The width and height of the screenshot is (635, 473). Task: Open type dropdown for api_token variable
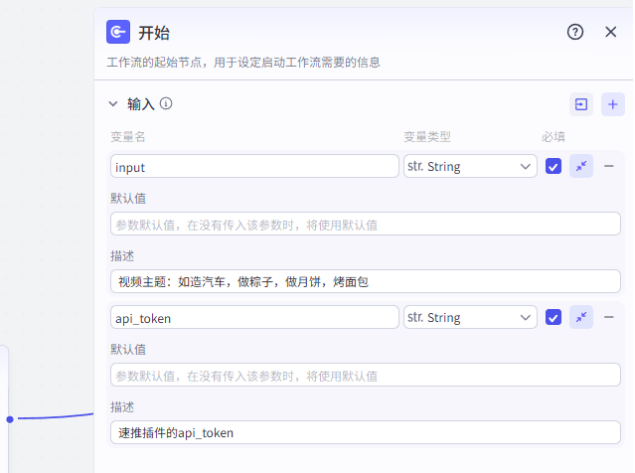click(469, 318)
